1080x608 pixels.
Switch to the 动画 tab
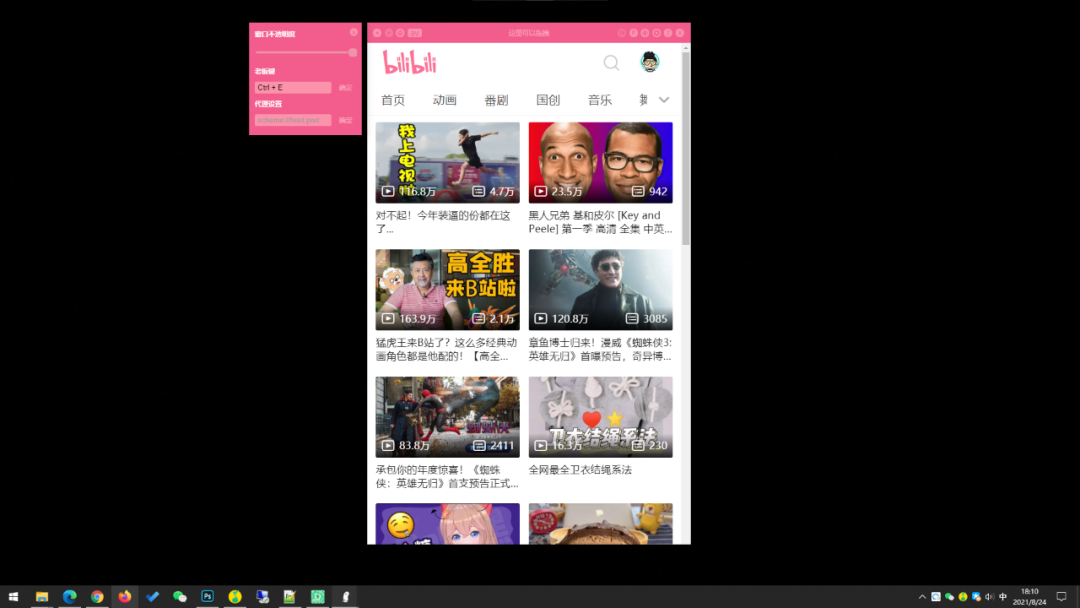click(444, 100)
